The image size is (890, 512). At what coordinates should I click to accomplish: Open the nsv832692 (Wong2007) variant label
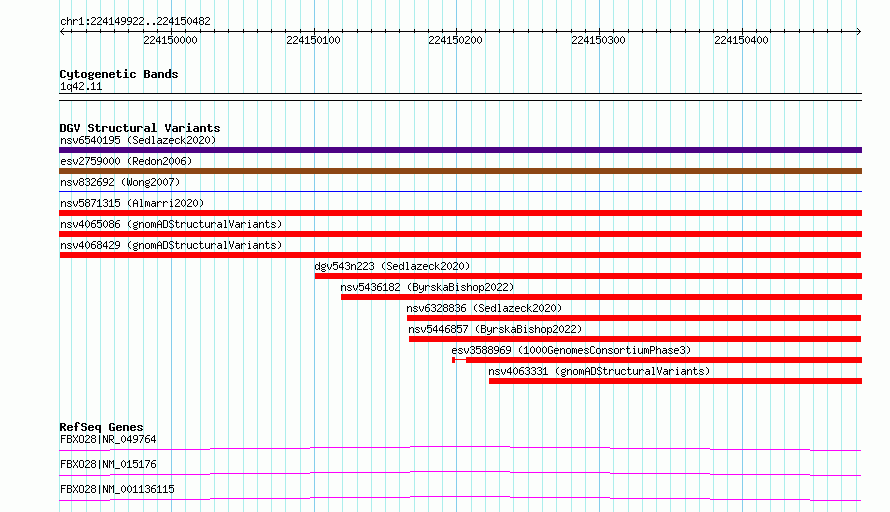[x=120, y=182]
